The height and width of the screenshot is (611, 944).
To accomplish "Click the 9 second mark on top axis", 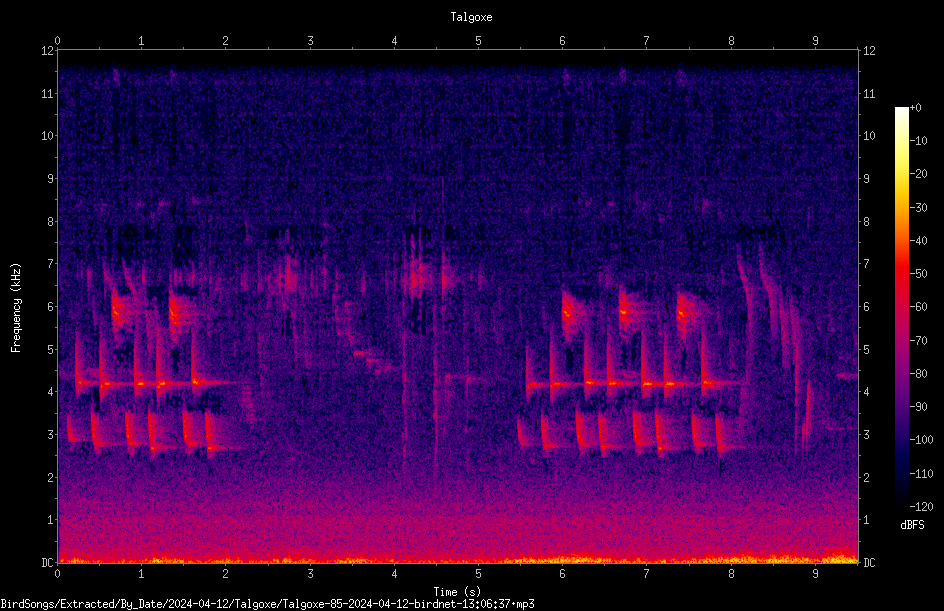I will click(816, 40).
